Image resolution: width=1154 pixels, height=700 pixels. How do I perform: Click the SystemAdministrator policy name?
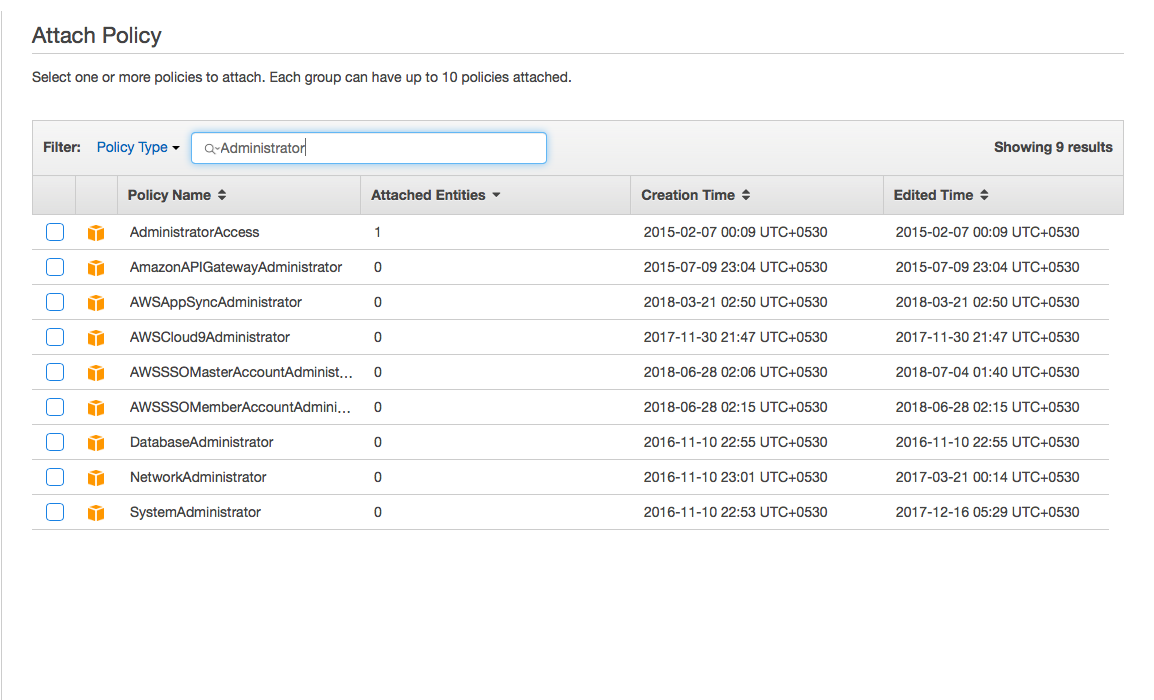(x=195, y=512)
